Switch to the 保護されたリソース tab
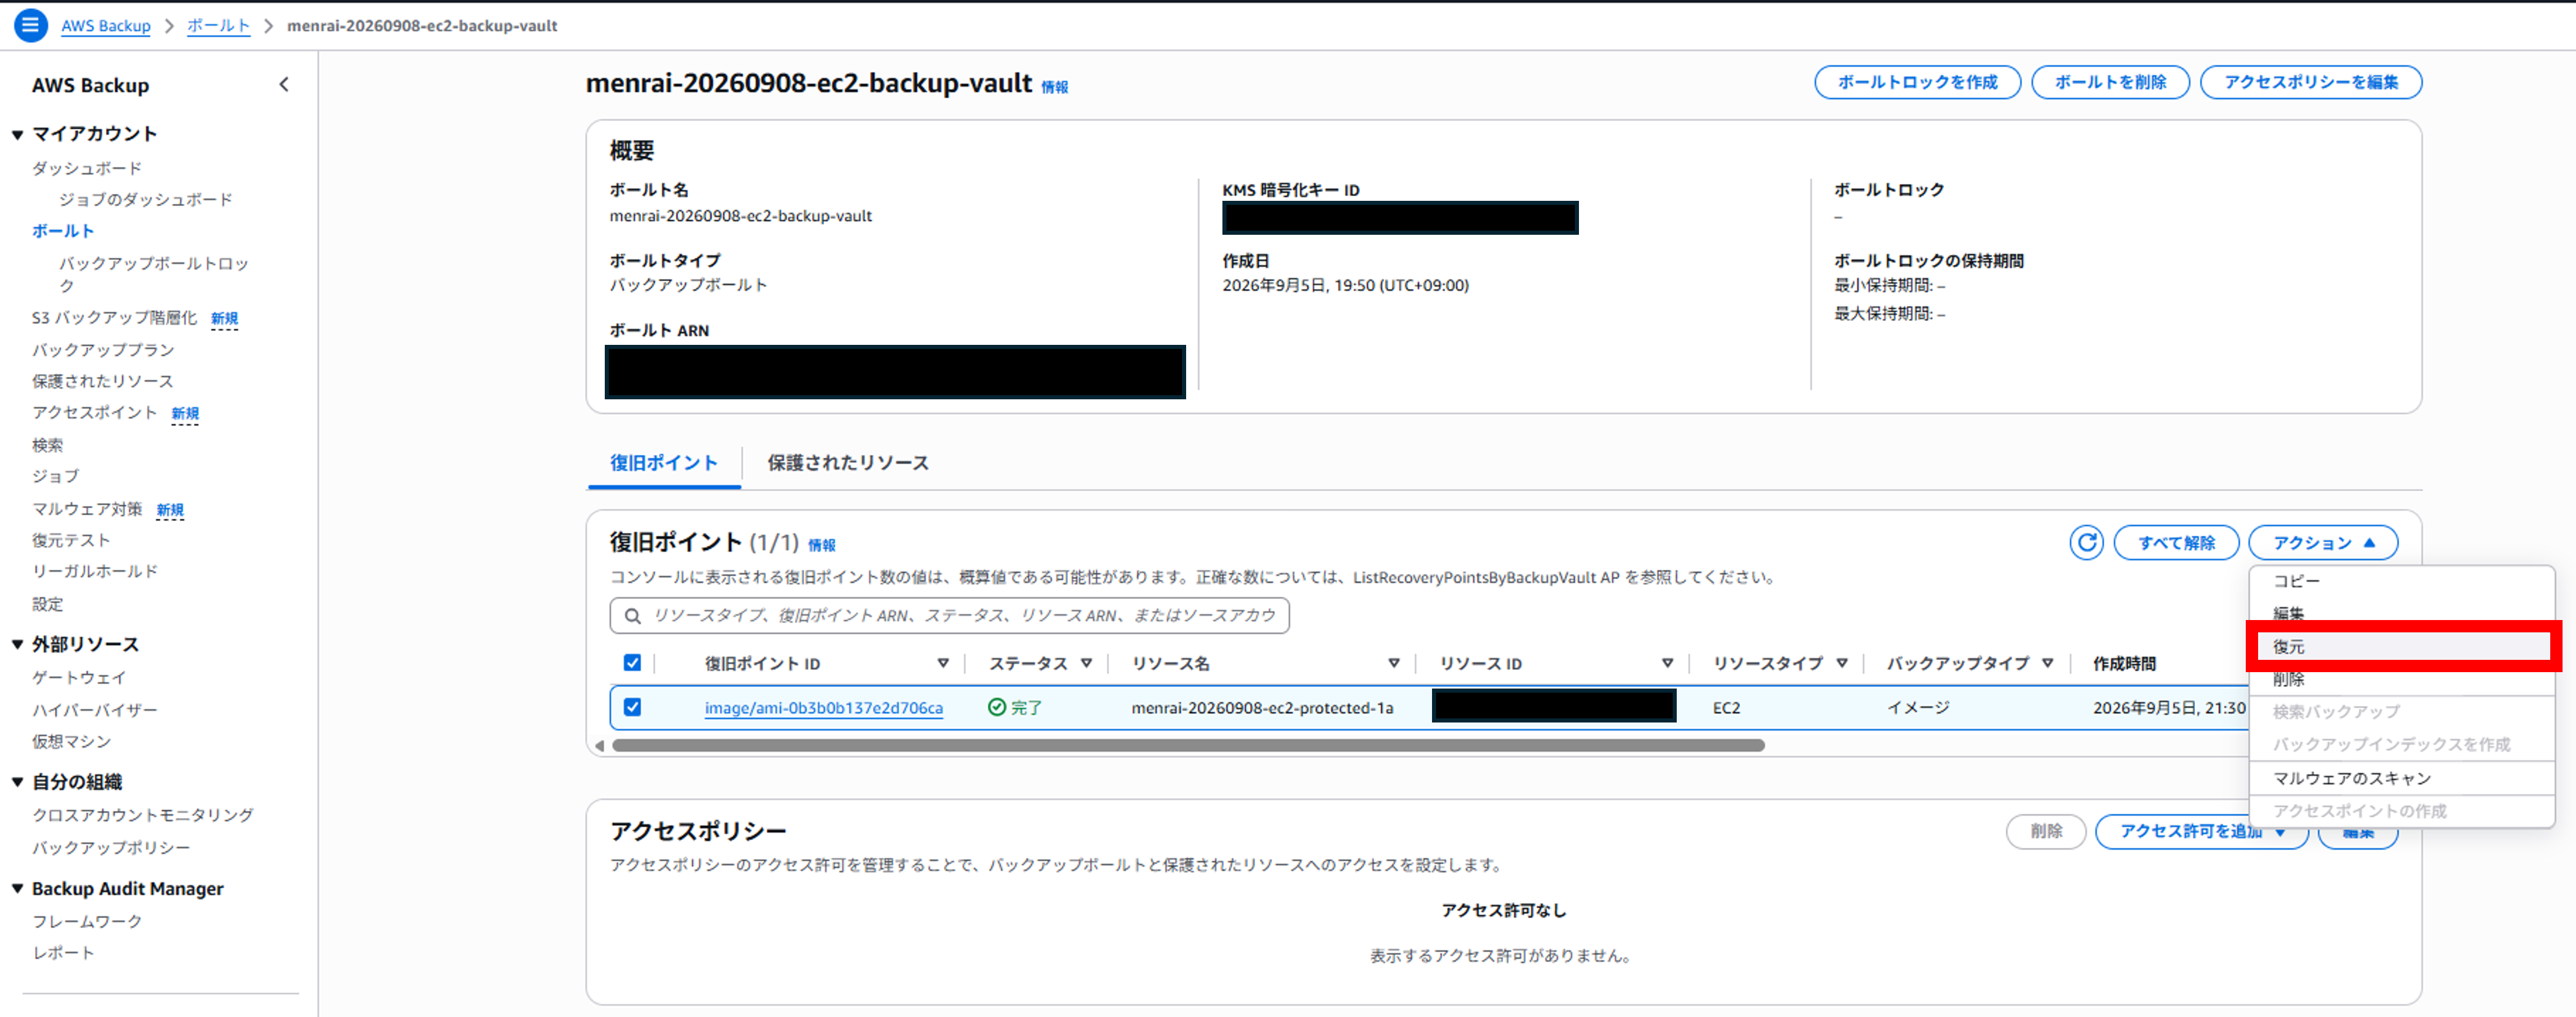Screen dimensions: 2576x1017 pos(847,463)
